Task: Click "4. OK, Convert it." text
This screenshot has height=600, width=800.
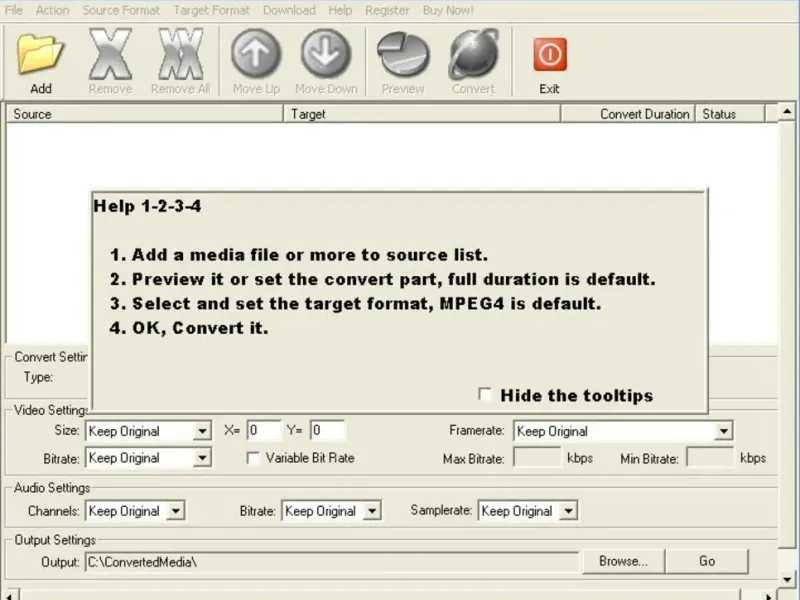Action: click(189, 328)
